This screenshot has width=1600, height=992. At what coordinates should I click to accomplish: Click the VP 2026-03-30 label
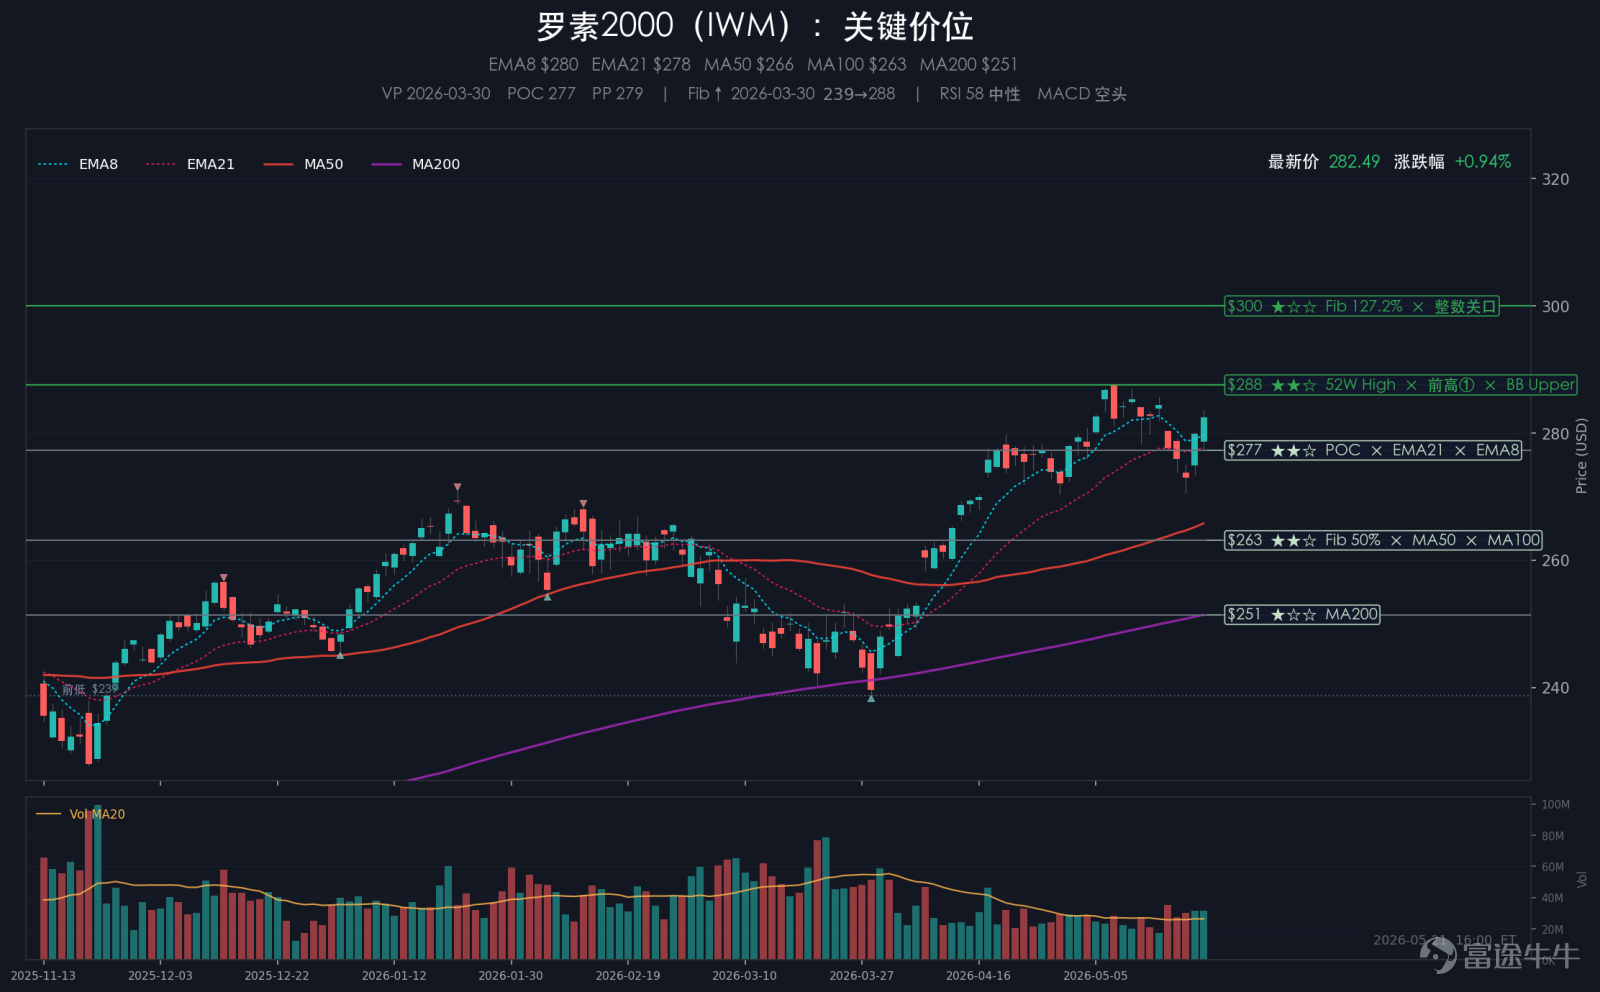click(436, 93)
